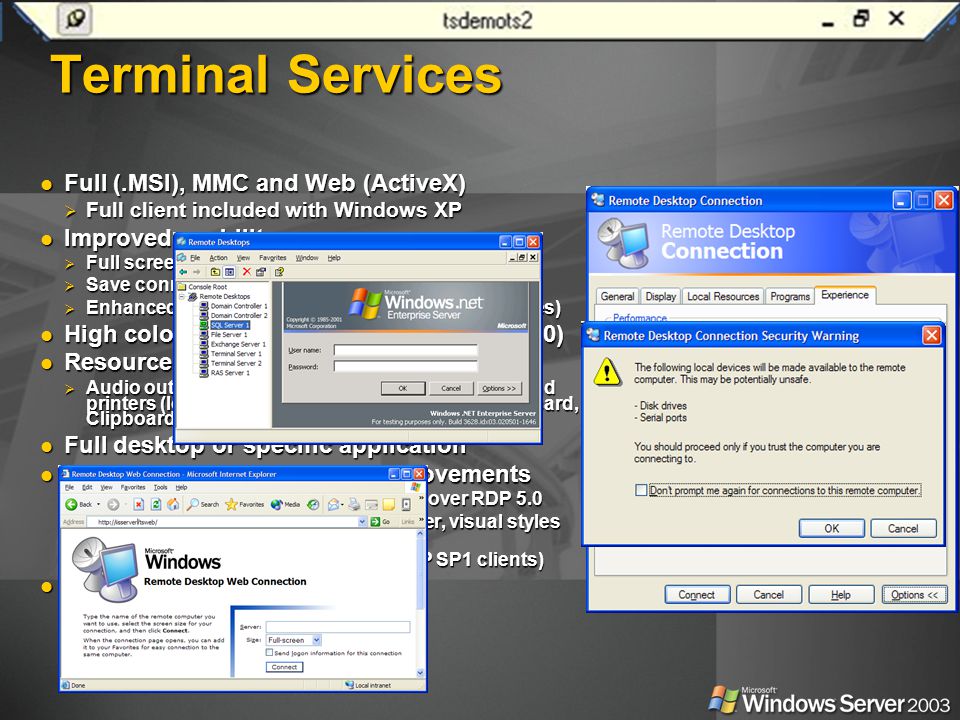Click Help in Remote Desktop Connection window

pos(841,594)
